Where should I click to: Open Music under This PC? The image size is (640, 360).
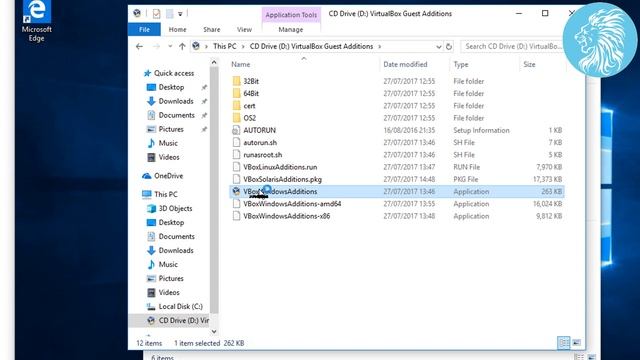click(x=168, y=264)
